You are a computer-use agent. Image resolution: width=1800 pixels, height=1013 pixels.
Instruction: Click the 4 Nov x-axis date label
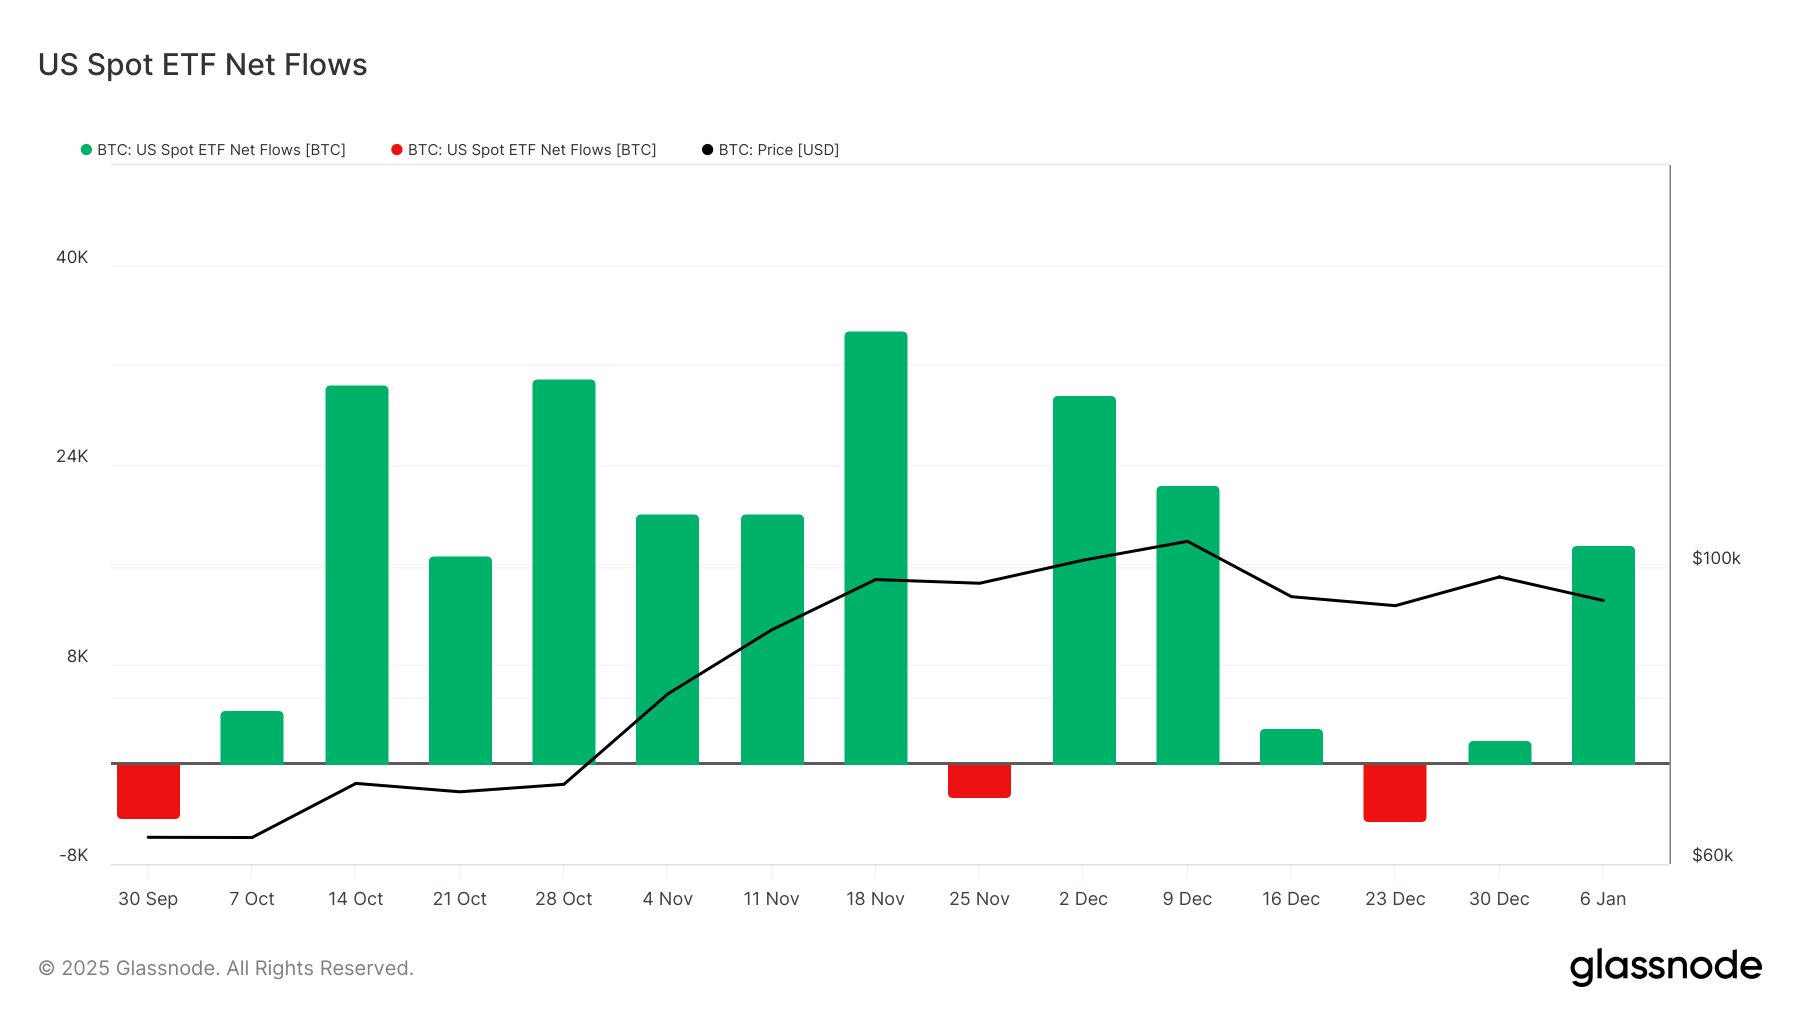[x=667, y=899]
